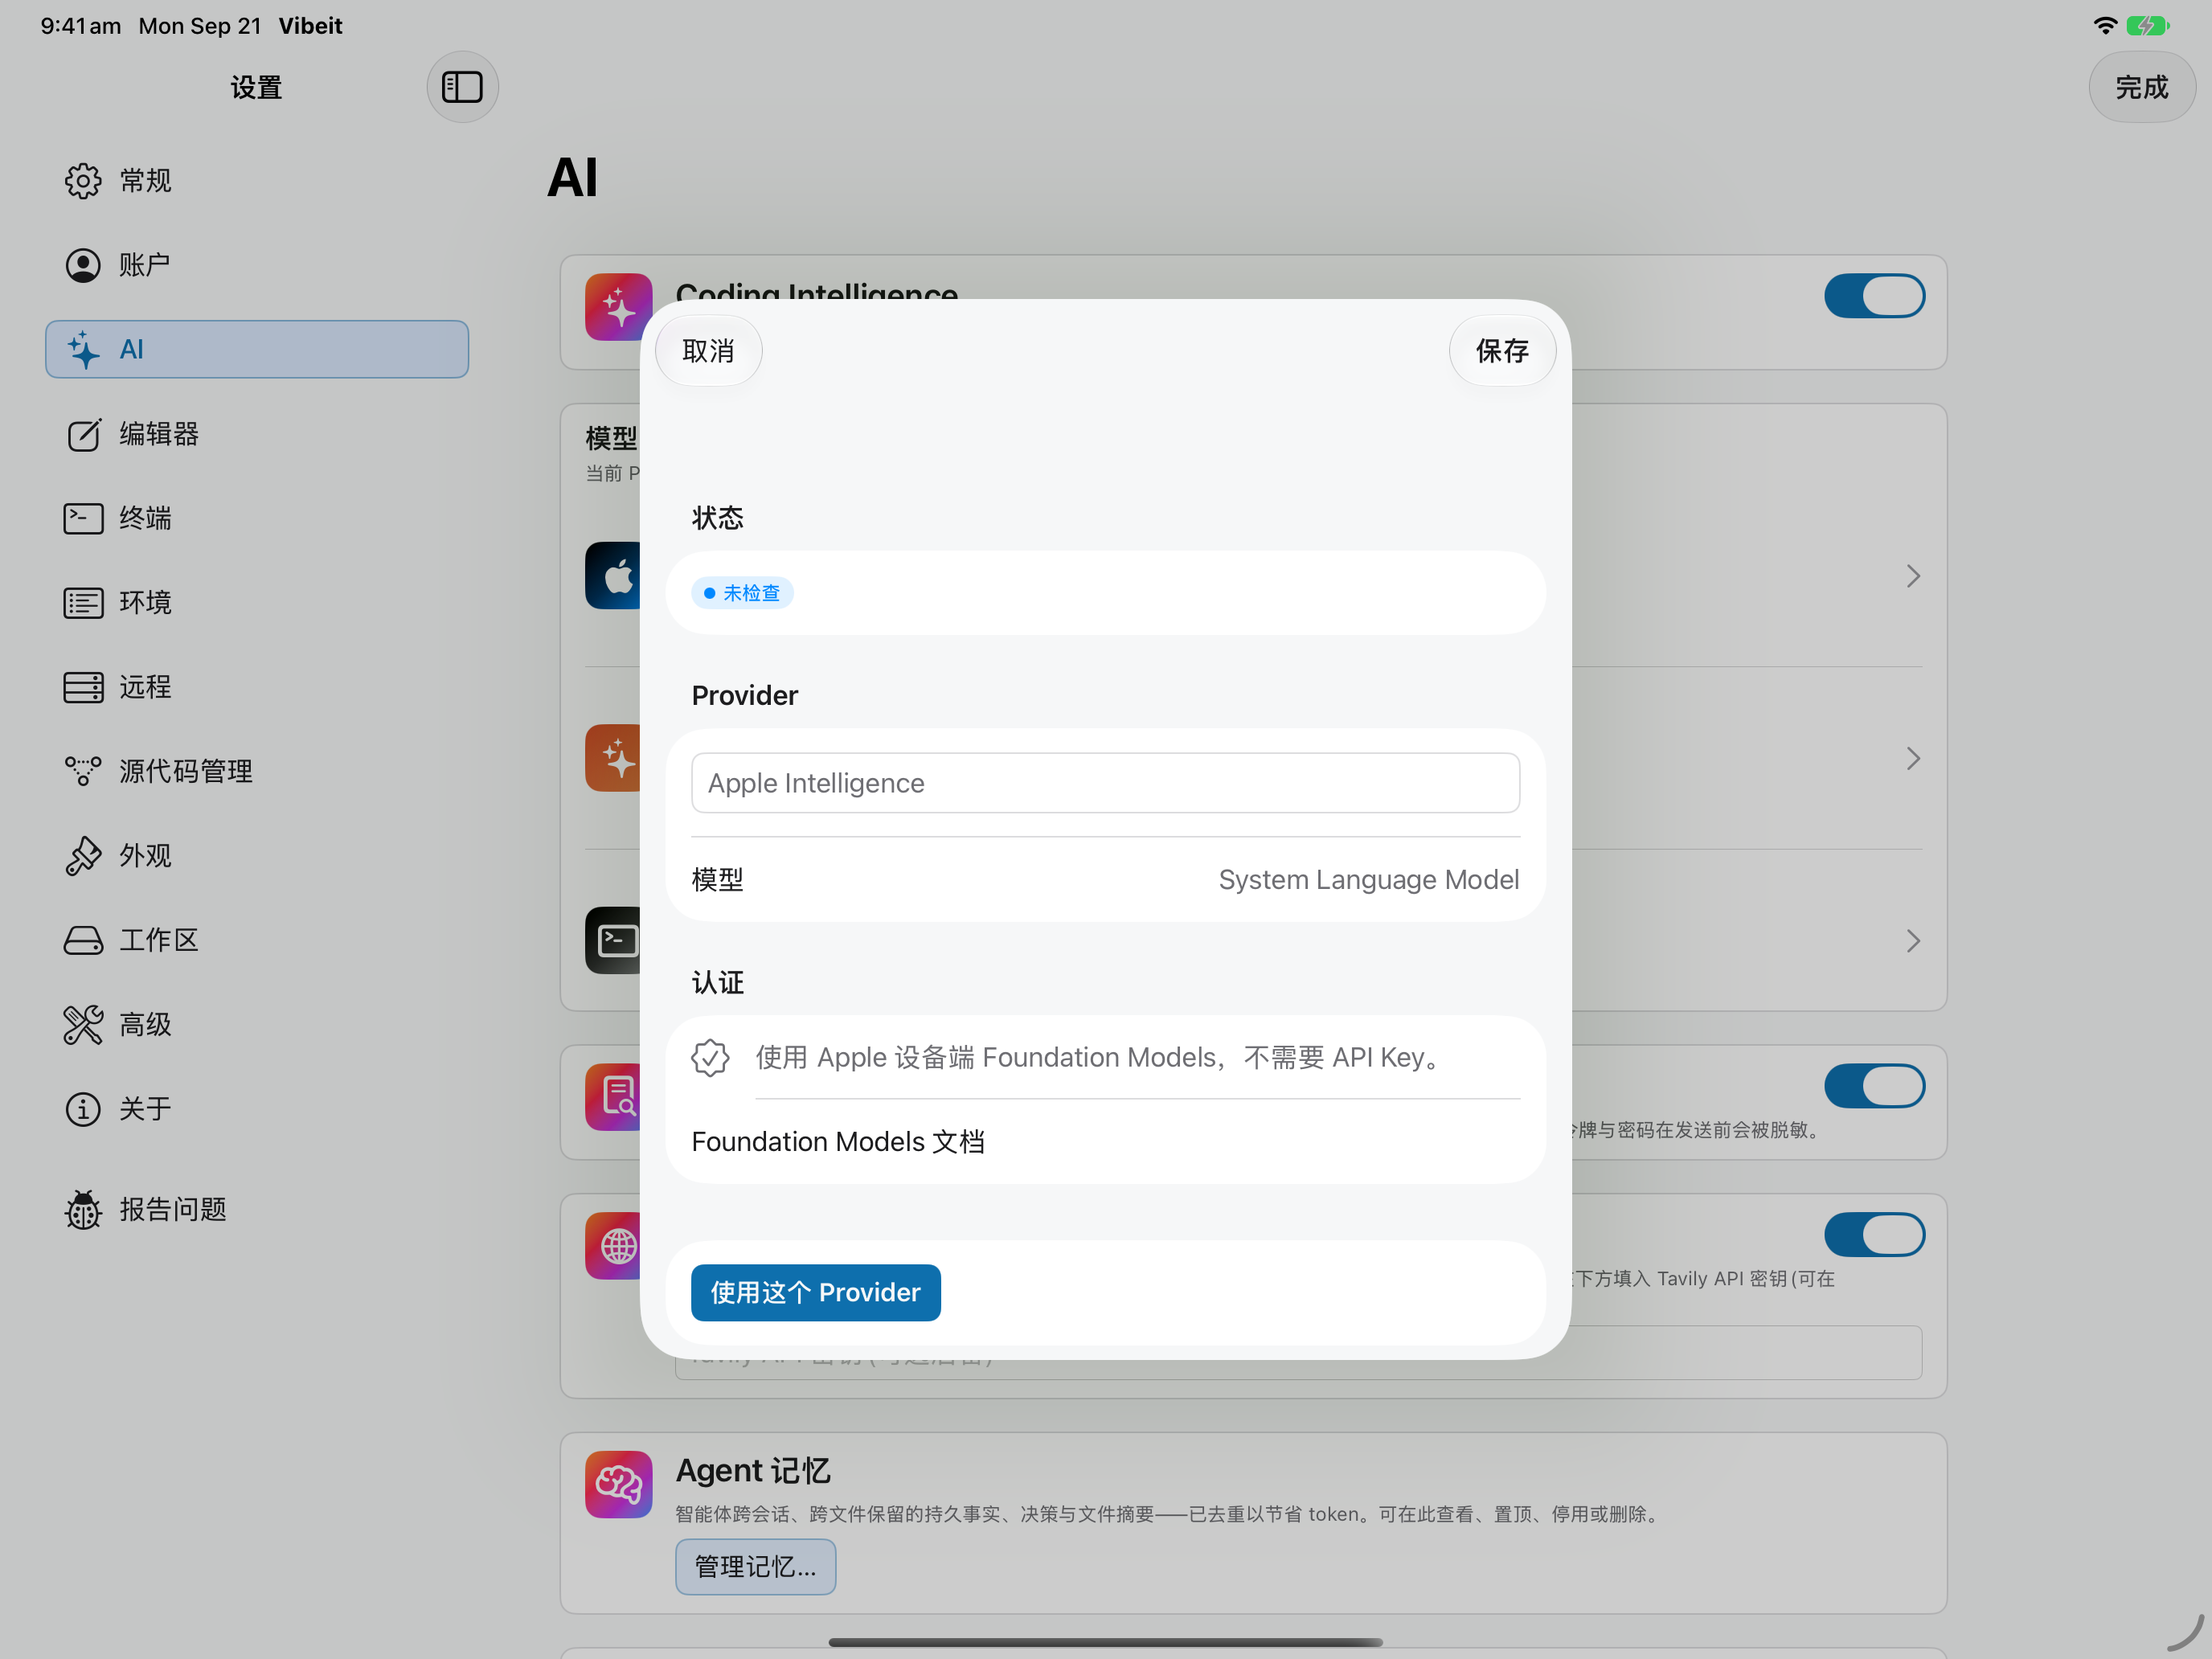Expand the orange sparkle provider row chevron
Image resolution: width=2212 pixels, height=1659 pixels.
tap(1913, 759)
